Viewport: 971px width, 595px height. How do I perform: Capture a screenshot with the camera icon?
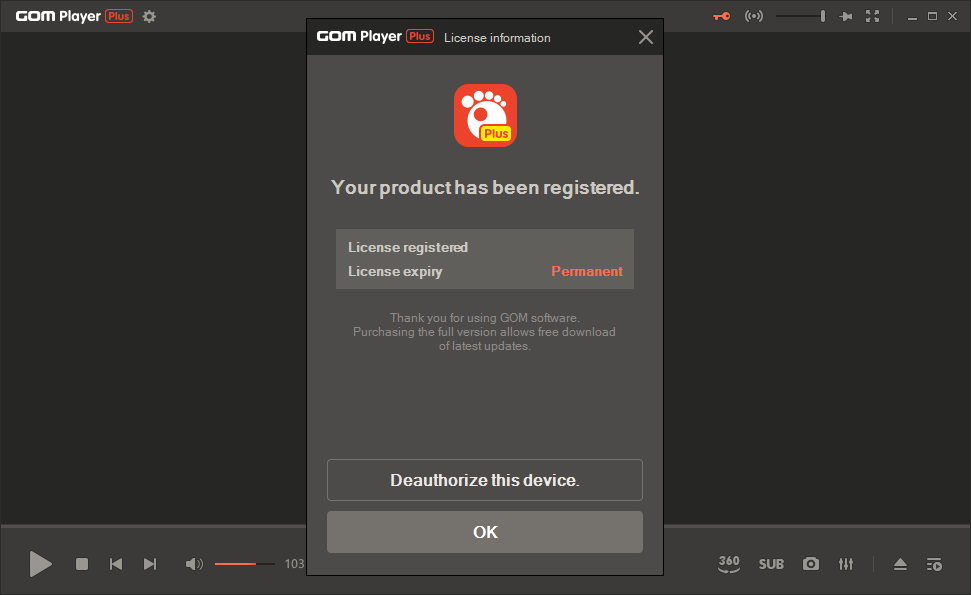pyautogui.click(x=811, y=564)
